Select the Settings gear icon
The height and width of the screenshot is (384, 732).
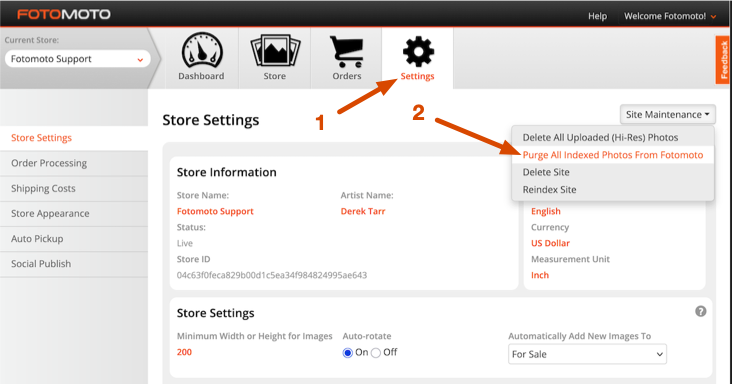pyautogui.click(x=418, y=51)
